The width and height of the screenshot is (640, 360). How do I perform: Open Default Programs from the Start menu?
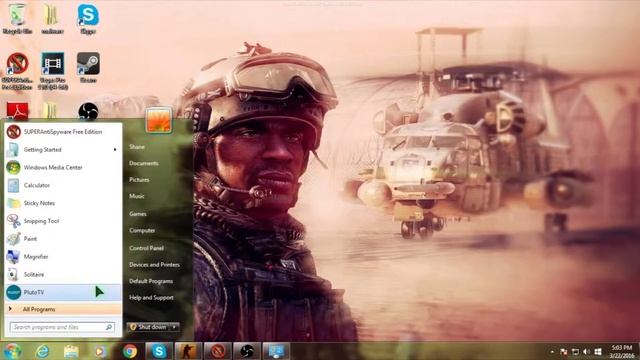coord(151,281)
